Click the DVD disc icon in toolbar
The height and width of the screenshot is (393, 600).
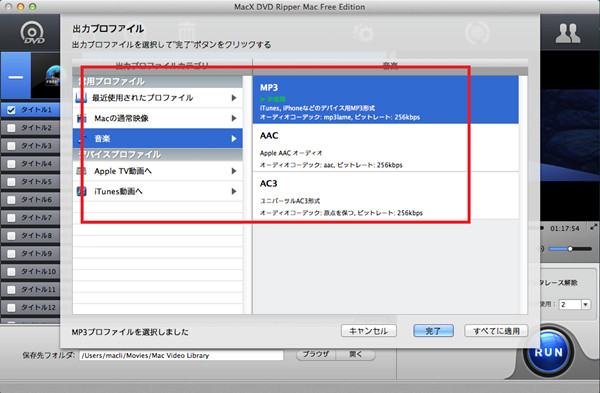(x=32, y=33)
